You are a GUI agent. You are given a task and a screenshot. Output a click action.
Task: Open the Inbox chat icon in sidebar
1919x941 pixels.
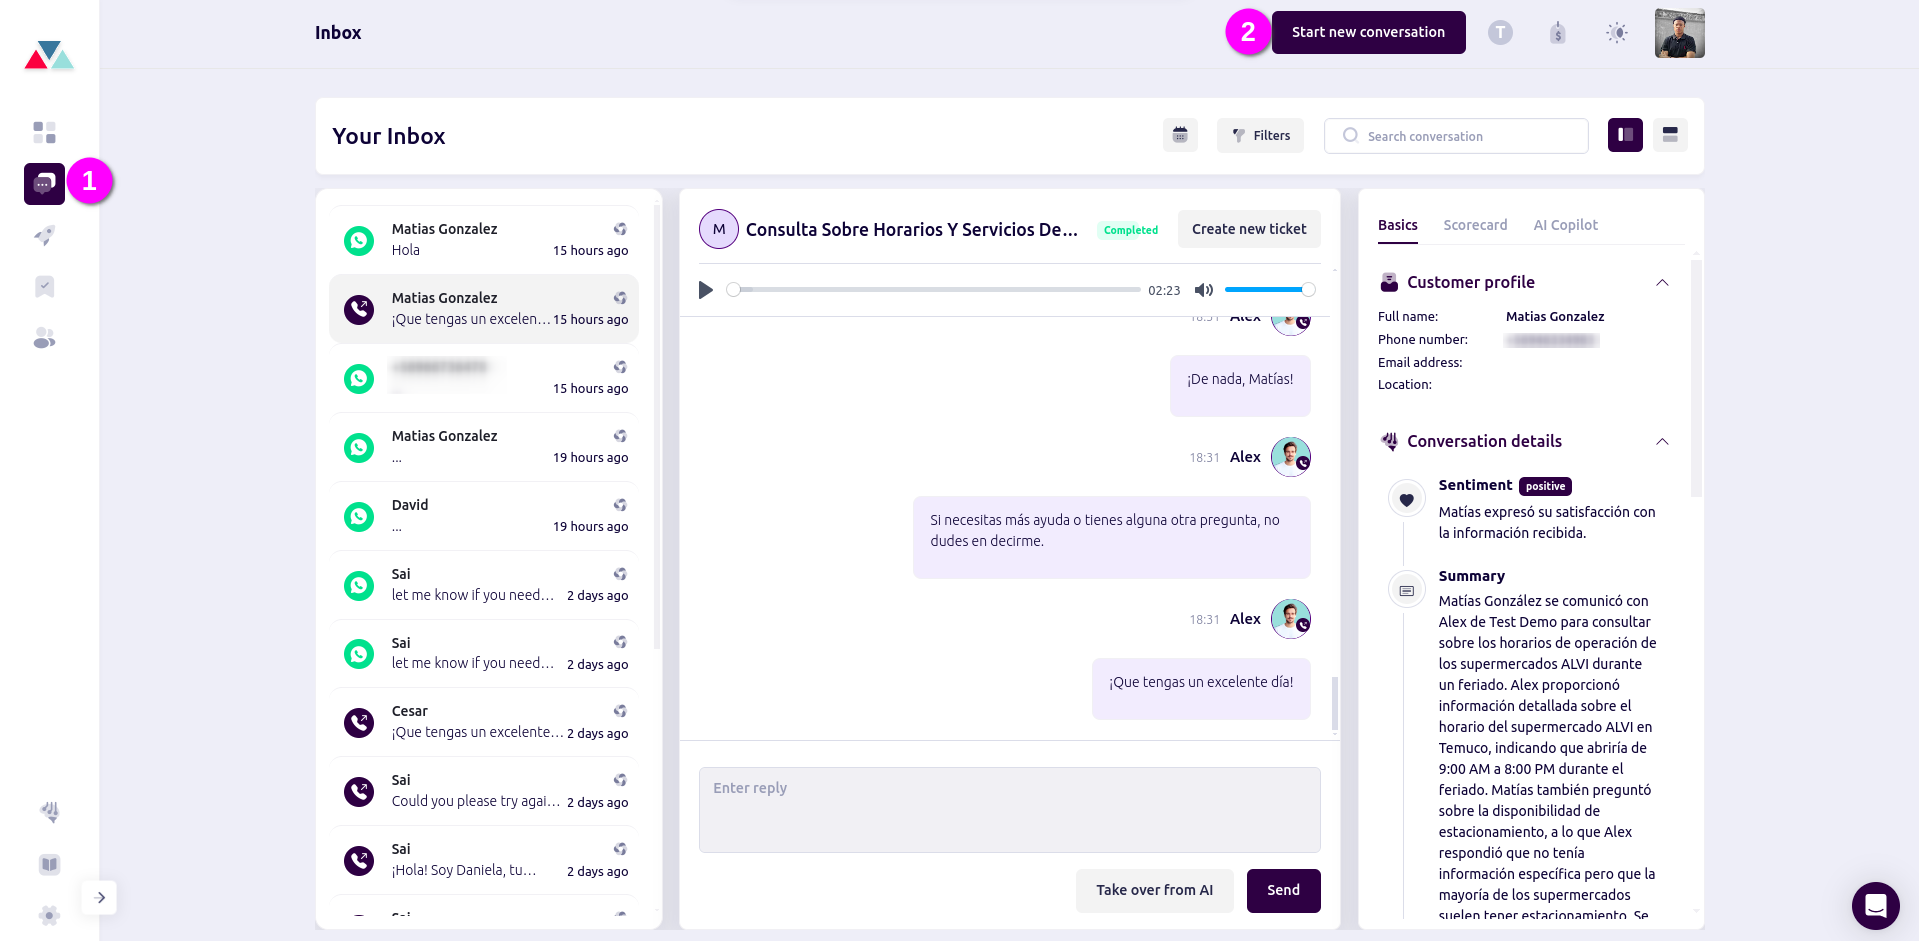click(44, 184)
